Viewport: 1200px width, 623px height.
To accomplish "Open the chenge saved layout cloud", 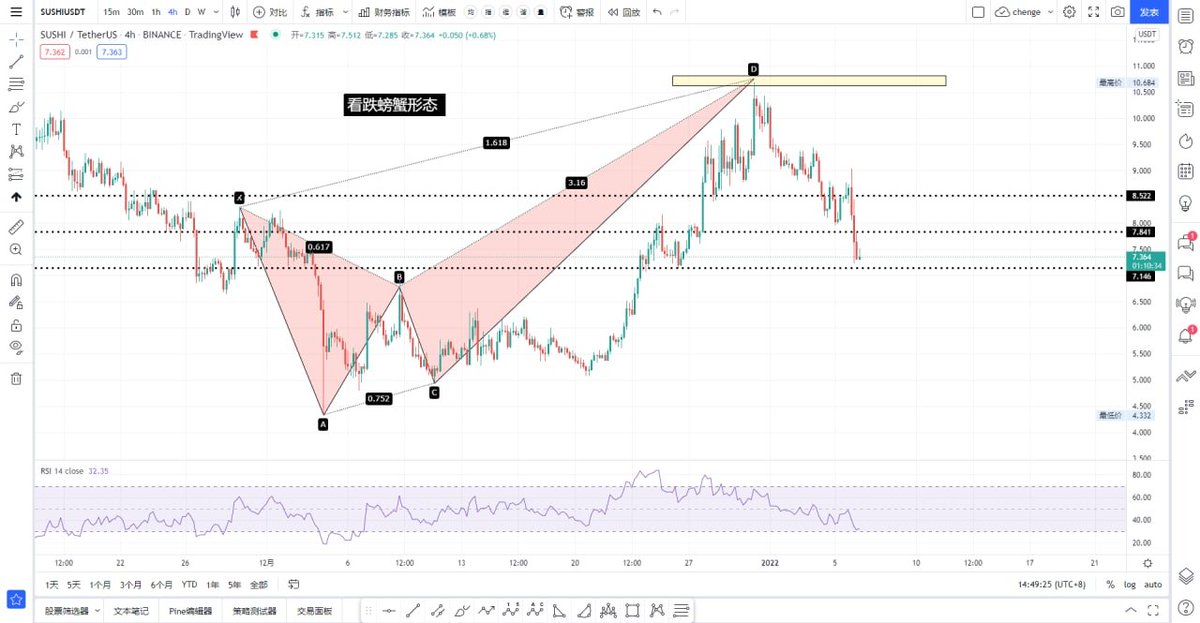I will click(1018, 12).
